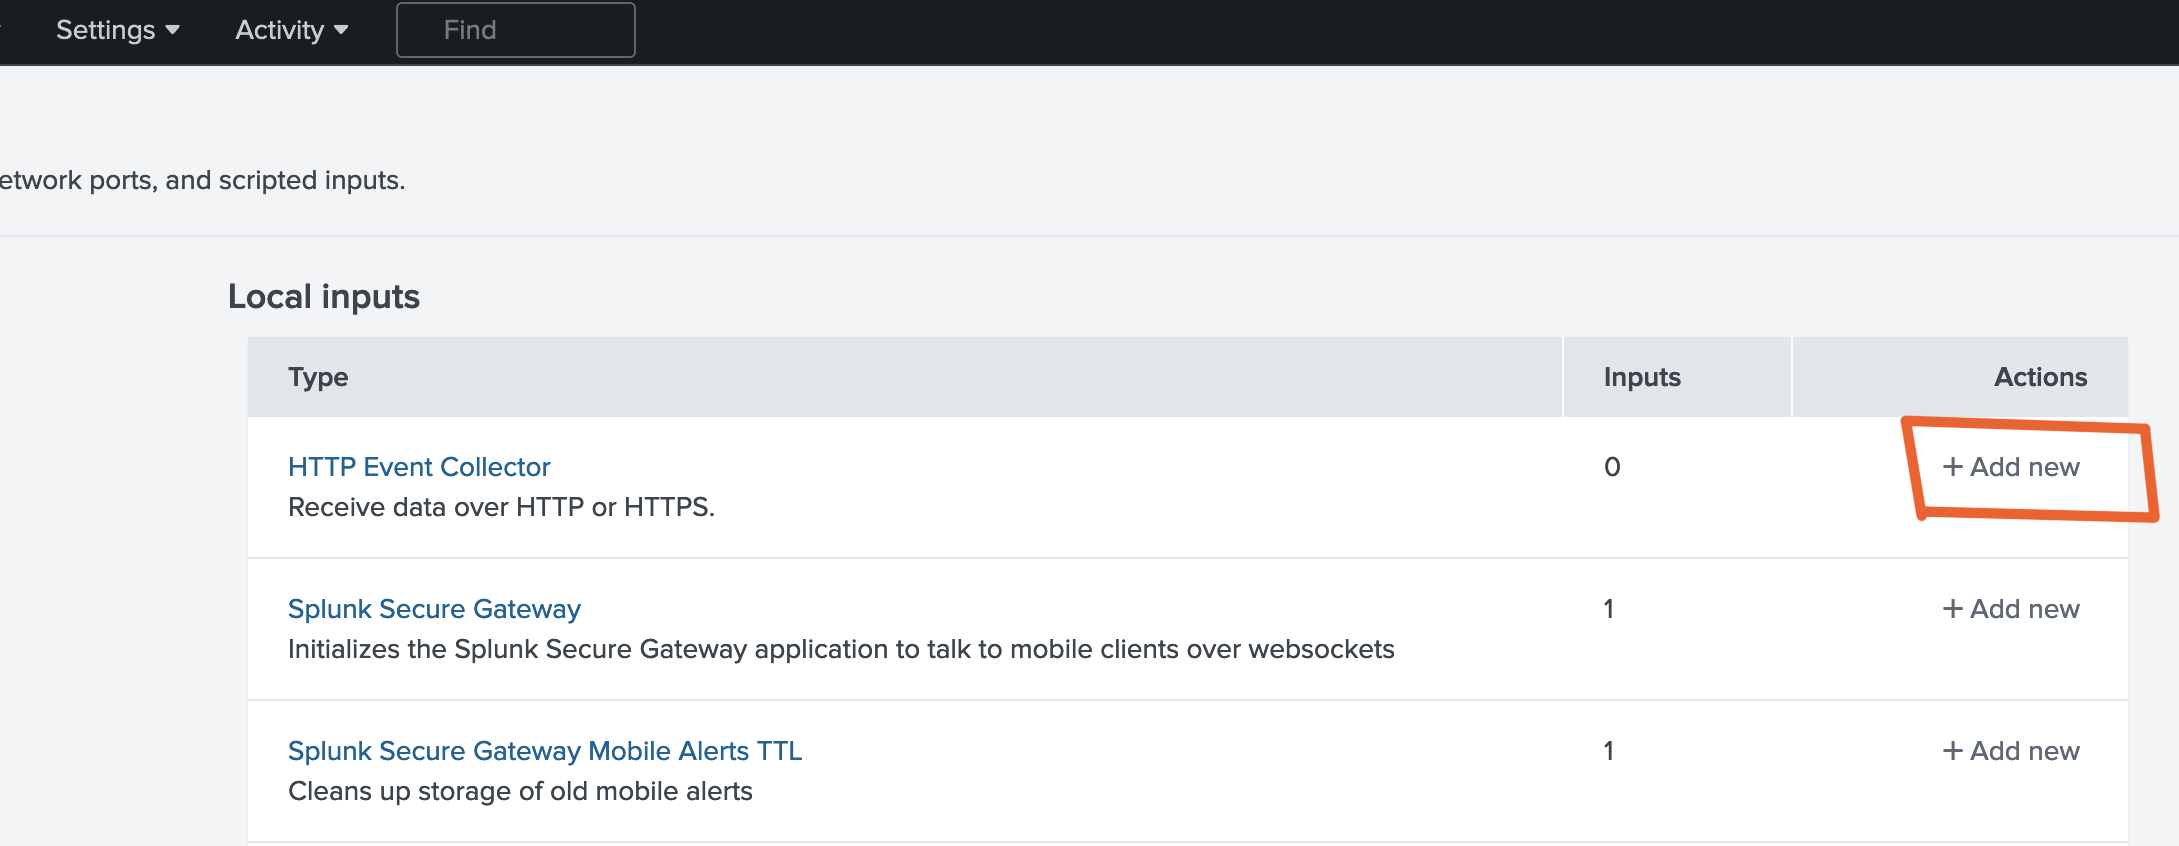Open Splunk Secure Gateway Mobile Alerts TTL link

point(545,751)
